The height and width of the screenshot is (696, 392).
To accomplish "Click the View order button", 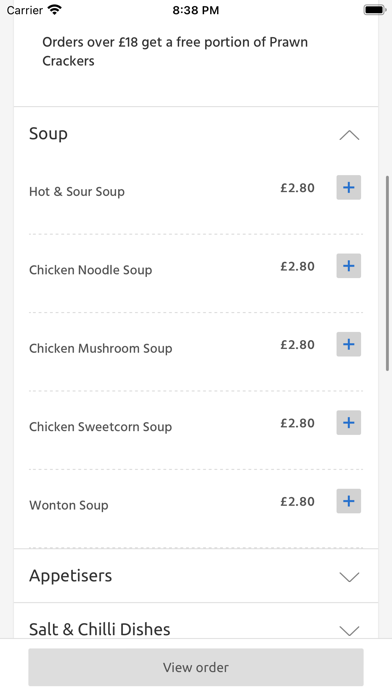I will (x=196, y=667).
